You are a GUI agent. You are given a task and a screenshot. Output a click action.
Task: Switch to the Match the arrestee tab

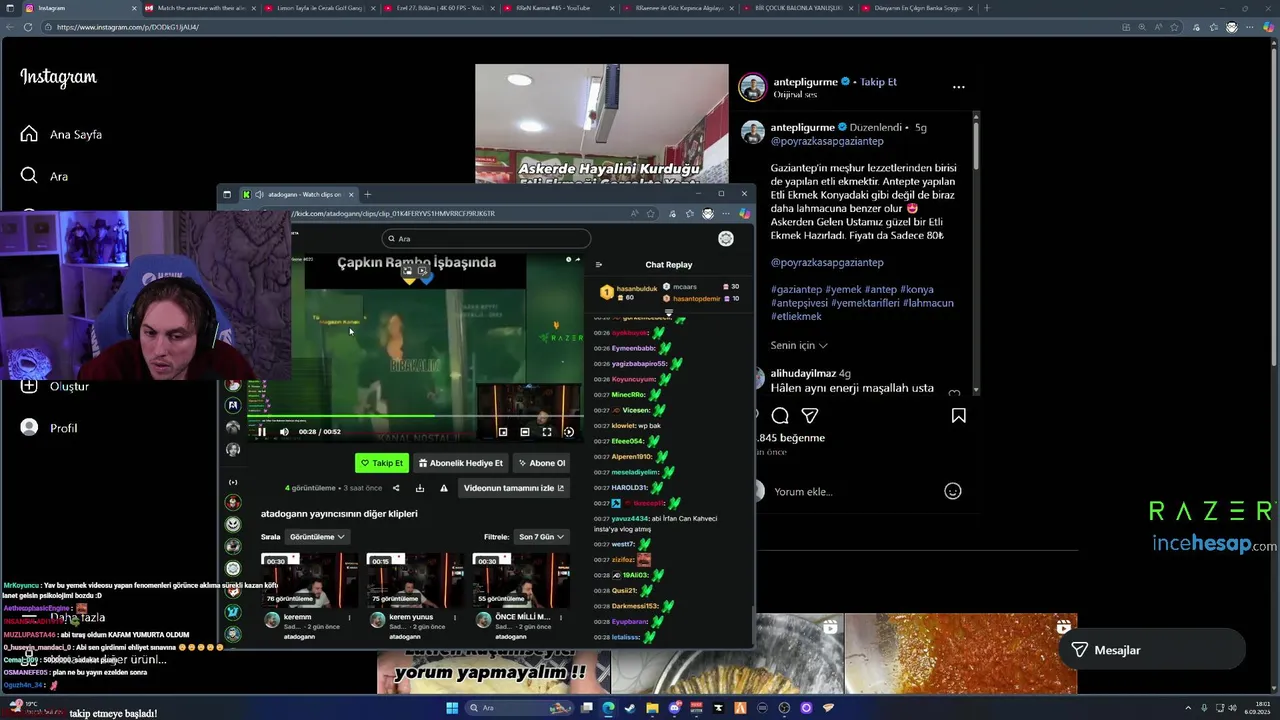pyautogui.click(x=200, y=8)
